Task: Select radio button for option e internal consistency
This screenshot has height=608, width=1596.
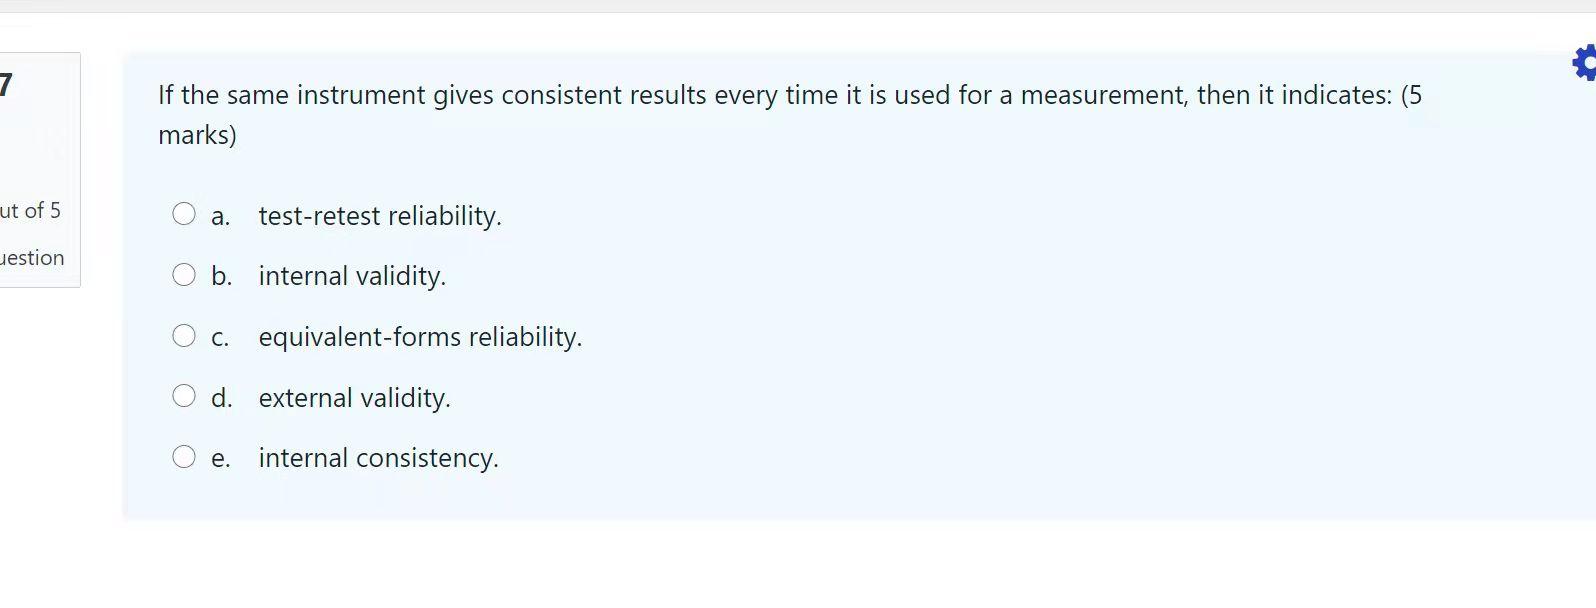Action: pyautogui.click(x=184, y=456)
